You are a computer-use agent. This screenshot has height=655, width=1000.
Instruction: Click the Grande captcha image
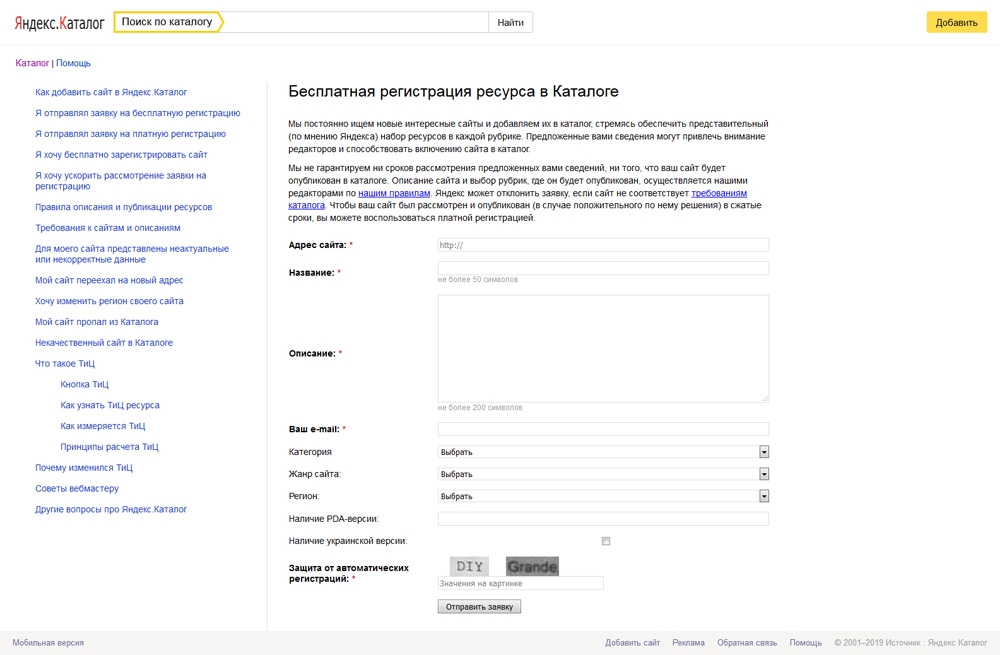pos(532,566)
